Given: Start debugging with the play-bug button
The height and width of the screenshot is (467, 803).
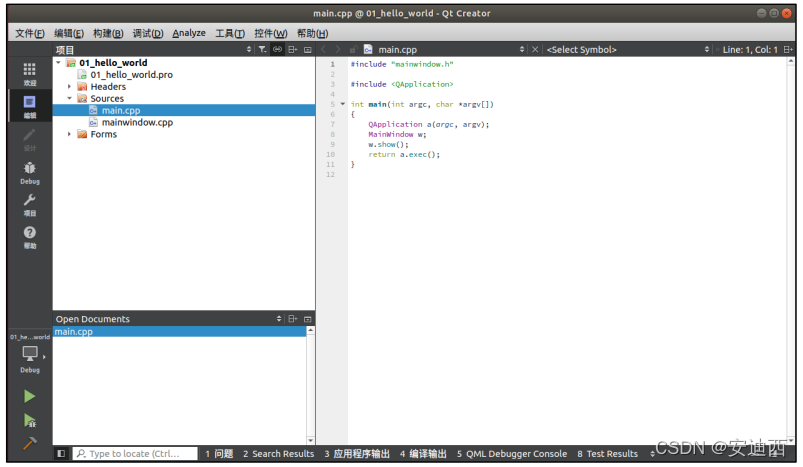Looking at the screenshot, I should click(30, 421).
